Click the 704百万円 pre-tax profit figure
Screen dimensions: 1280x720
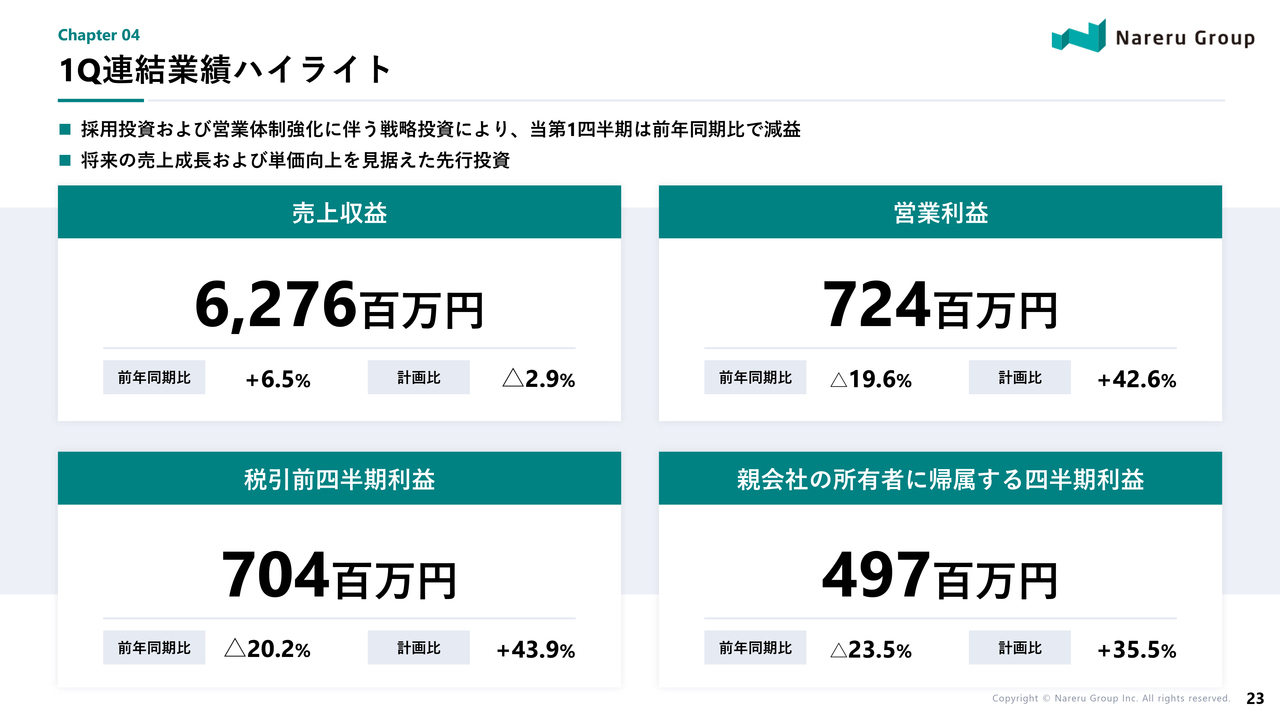[x=339, y=574]
